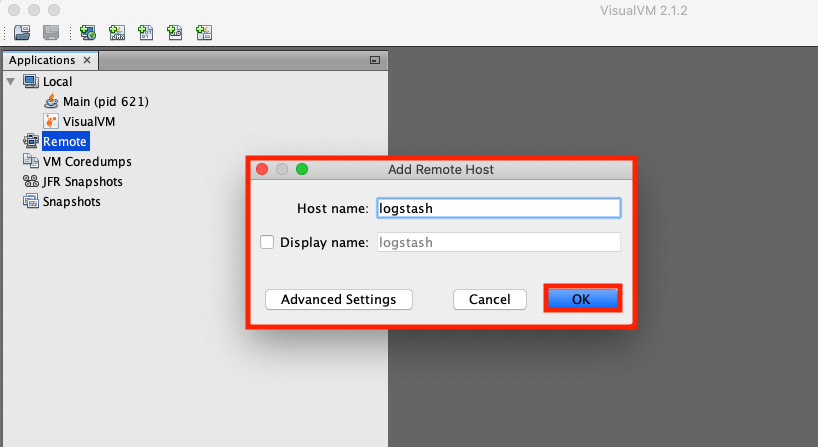Confirm the remote host with OK
This screenshot has height=447, width=818.
coord(582,299)
